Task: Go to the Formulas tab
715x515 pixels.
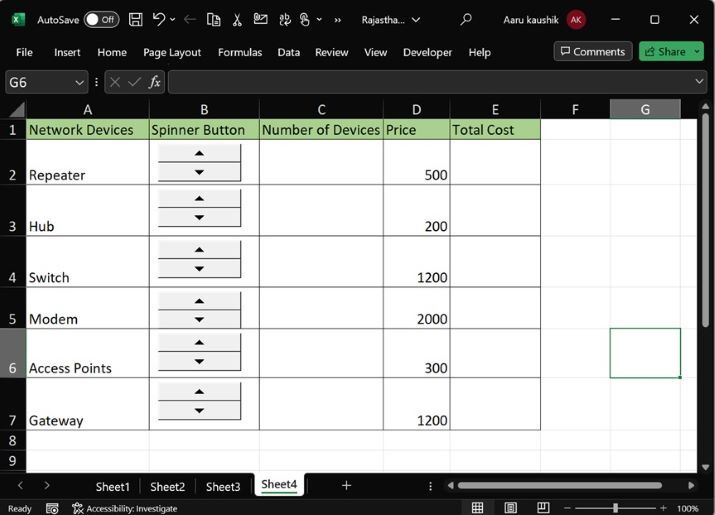Action: pos(240,52)
